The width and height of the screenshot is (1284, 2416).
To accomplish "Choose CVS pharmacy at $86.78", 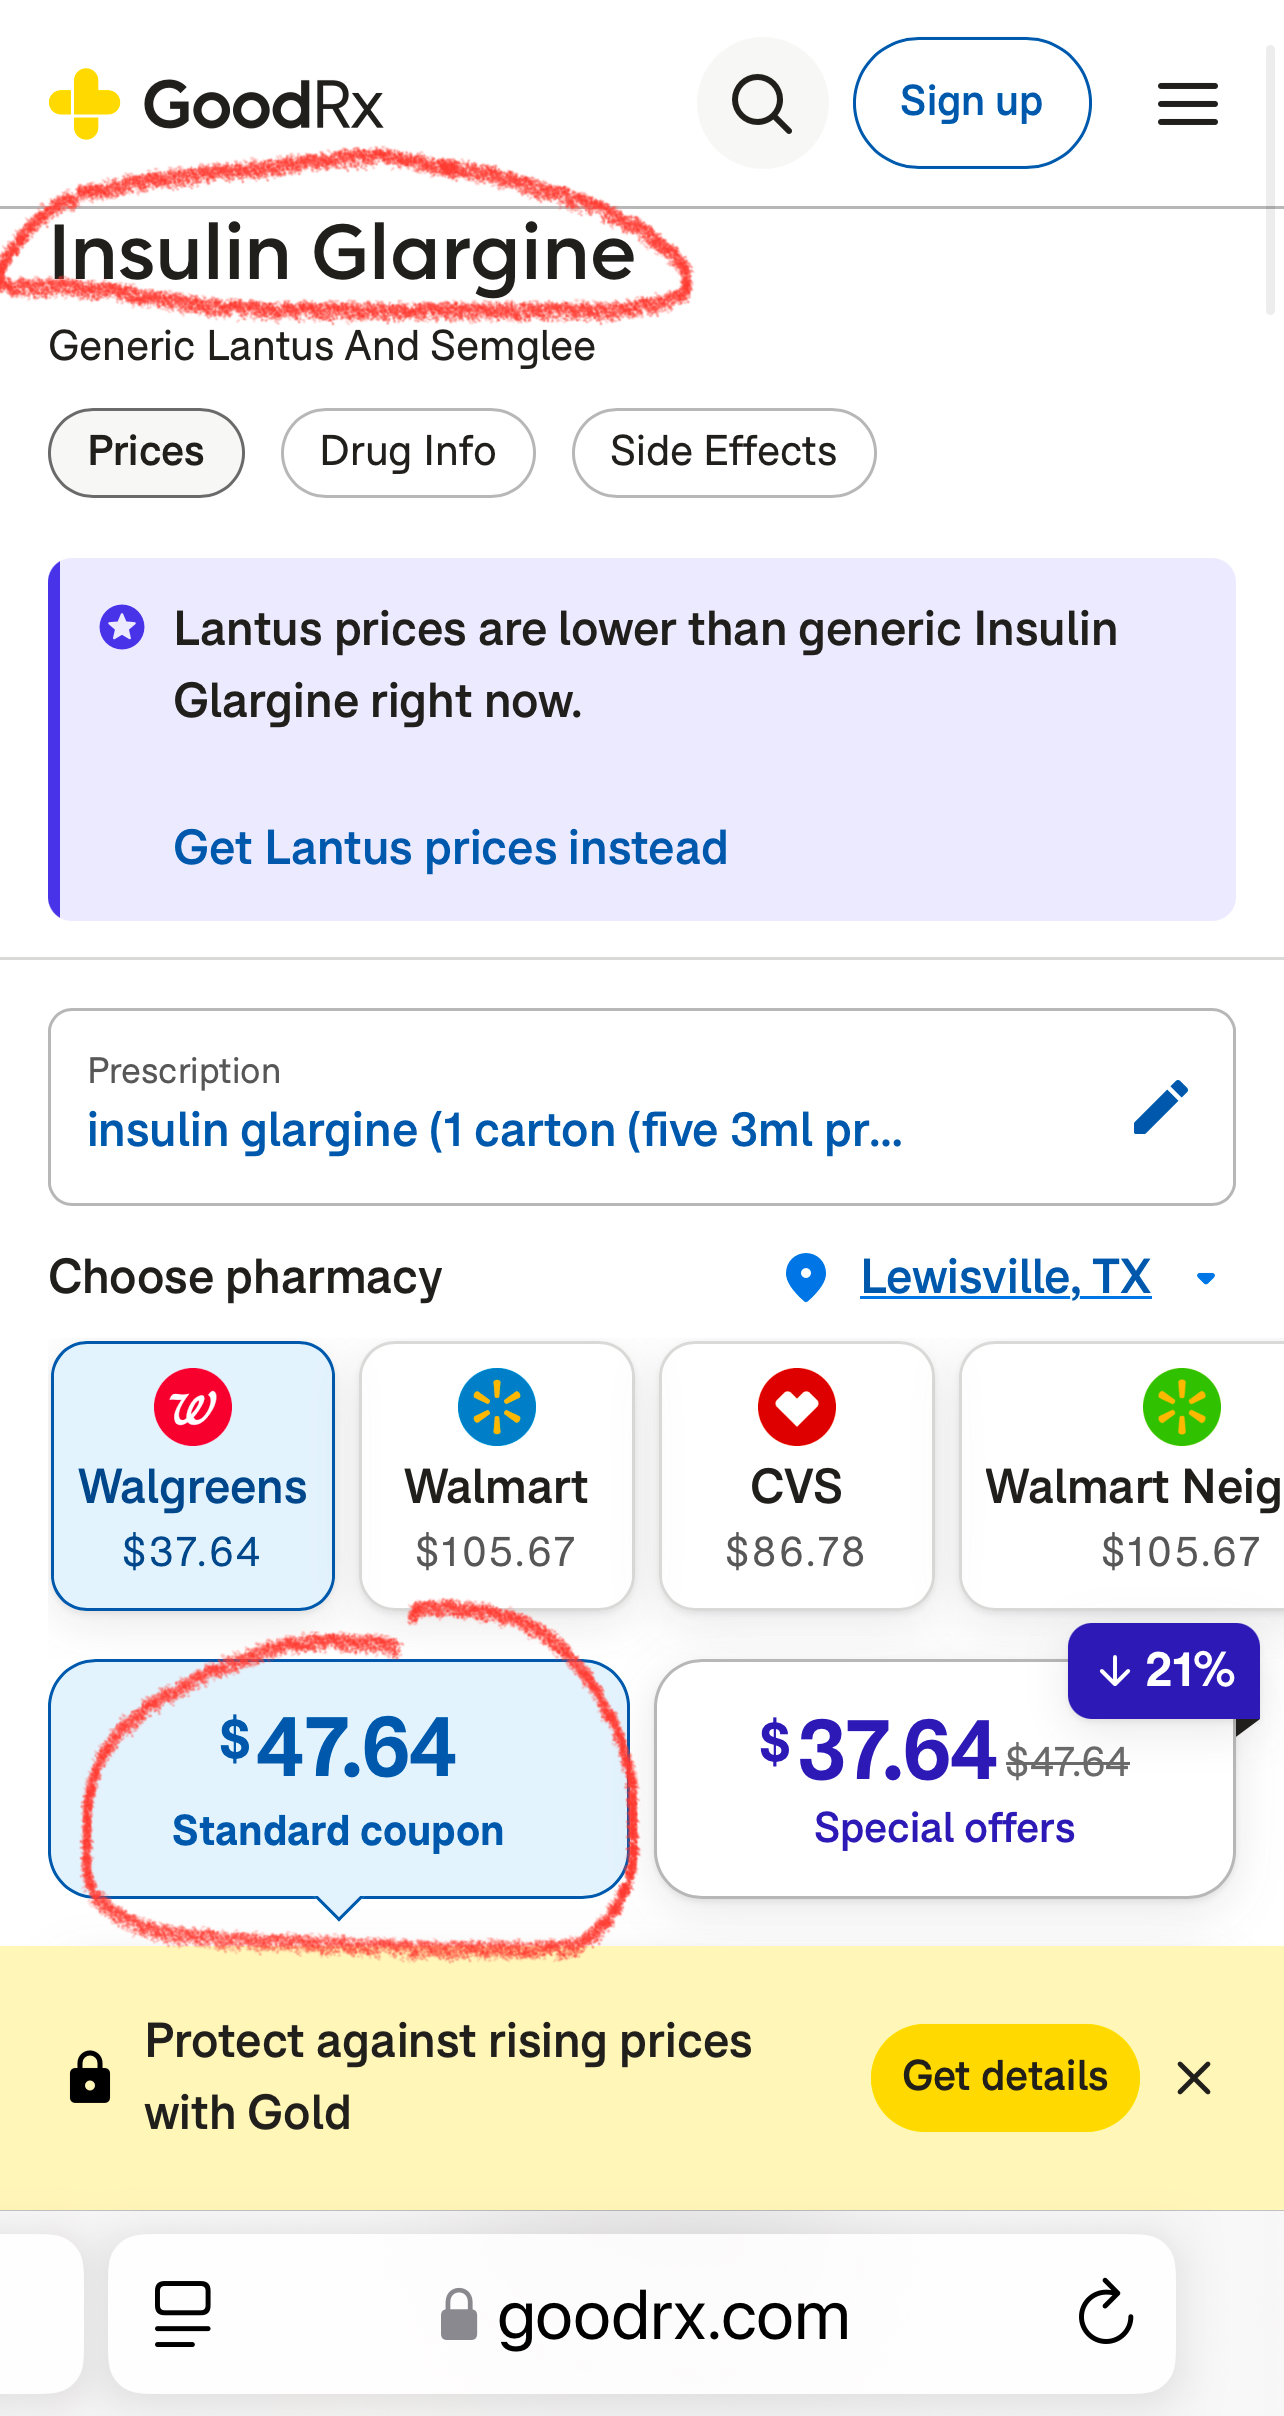I will (796, 1475).
